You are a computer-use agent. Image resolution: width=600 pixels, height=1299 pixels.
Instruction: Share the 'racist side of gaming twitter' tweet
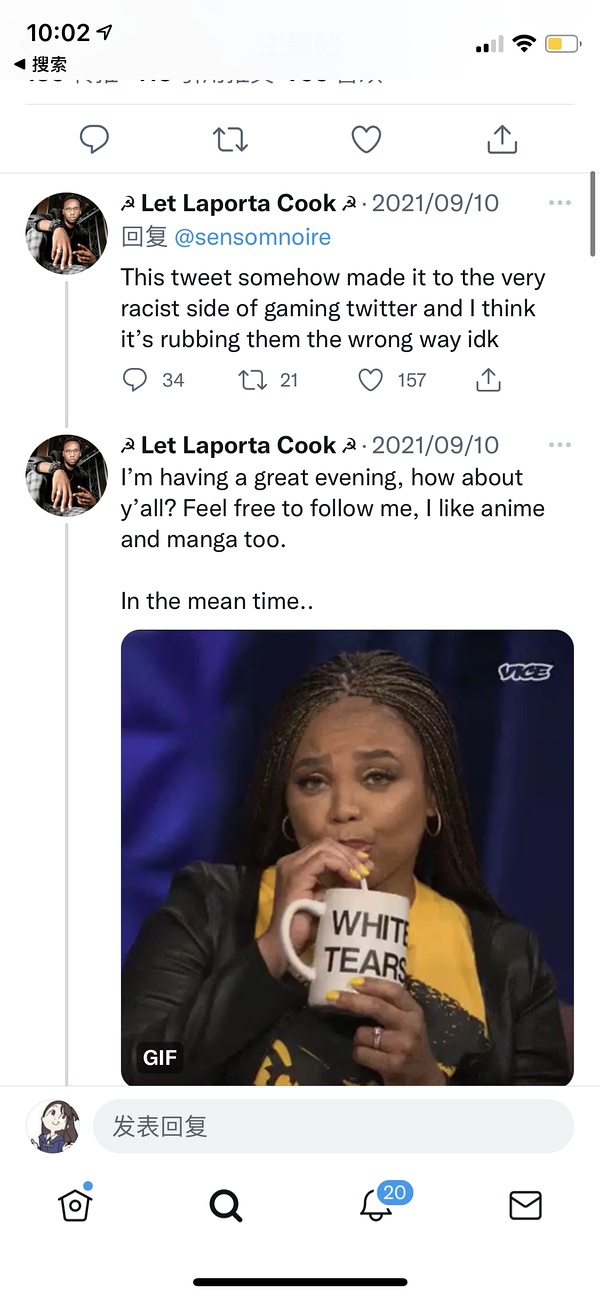(x=487, y=380)
